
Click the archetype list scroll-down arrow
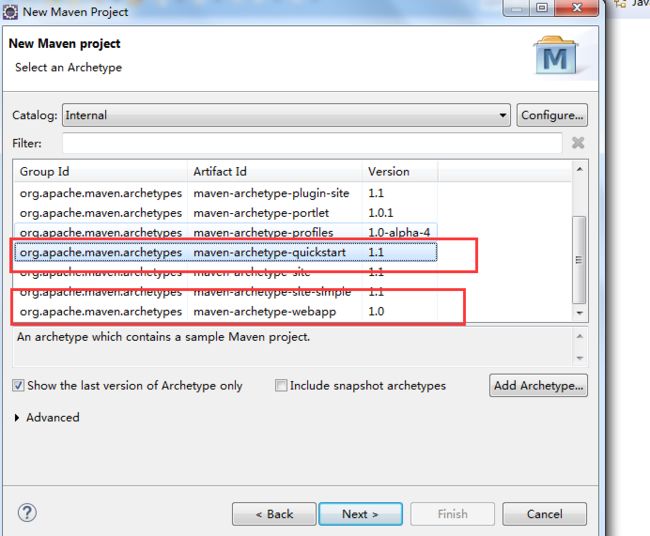click(580, 313)
